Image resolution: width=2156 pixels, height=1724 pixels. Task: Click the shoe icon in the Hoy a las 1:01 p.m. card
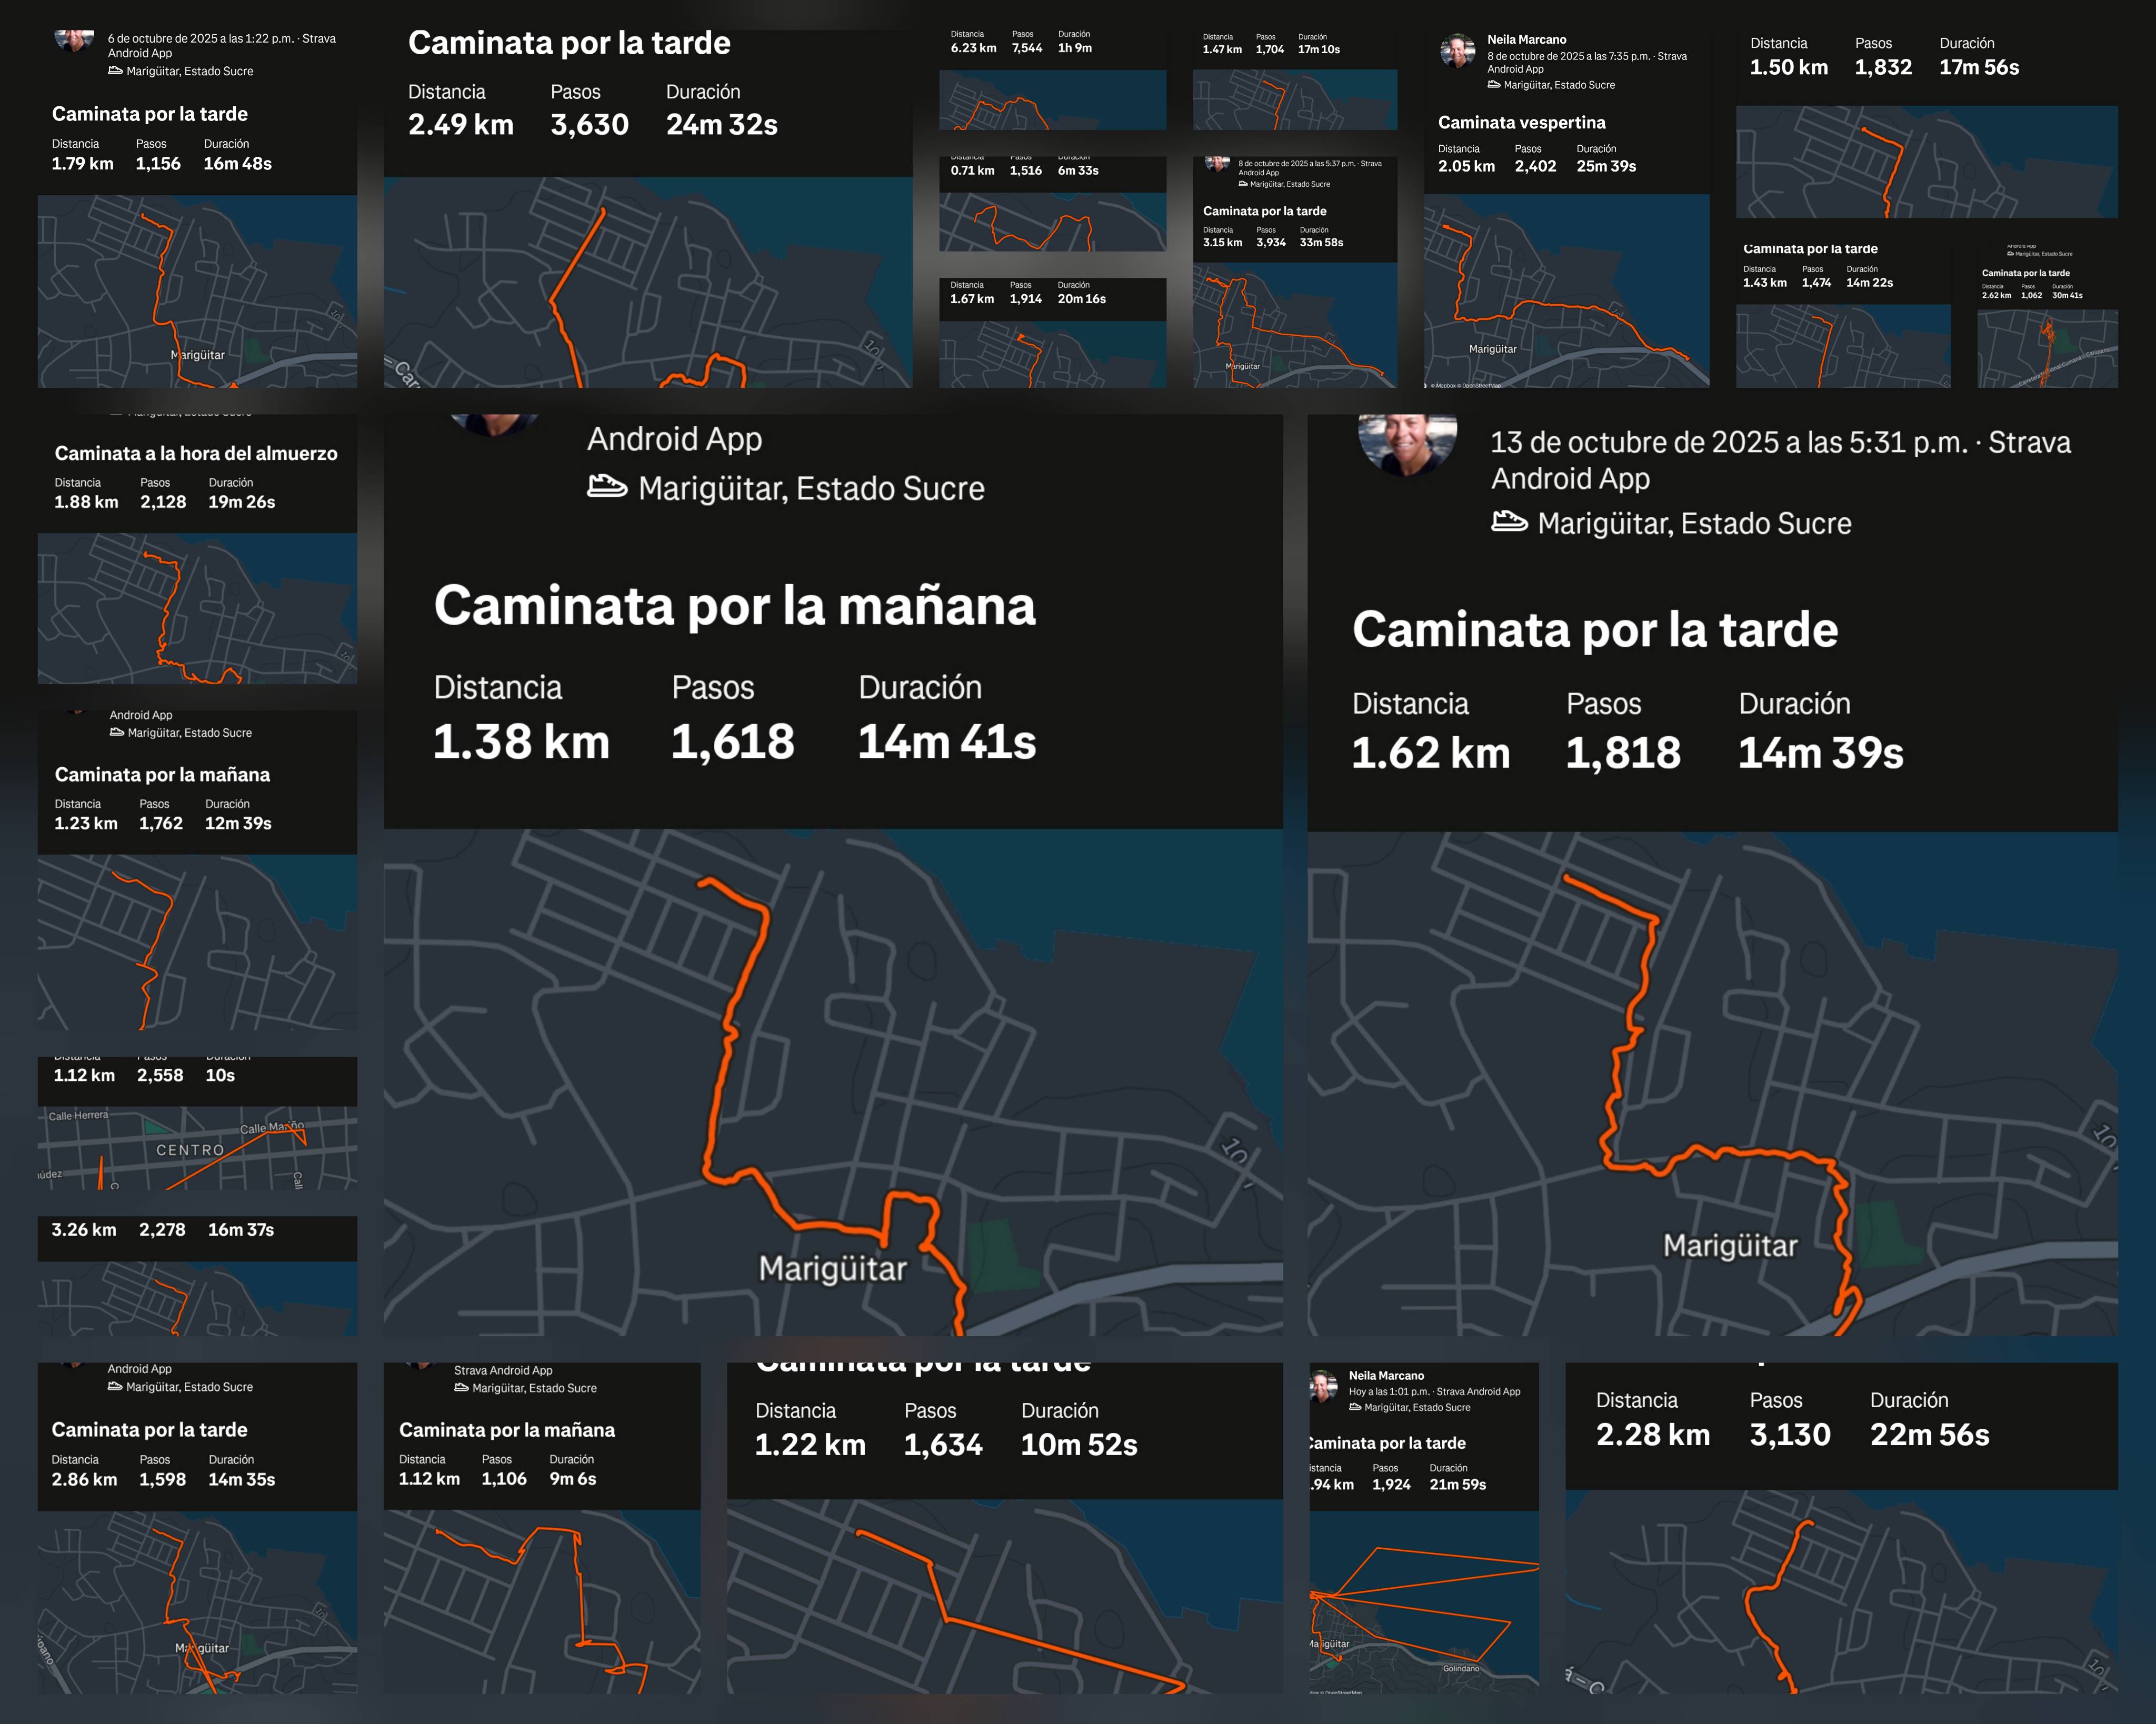point(1355,1407)
